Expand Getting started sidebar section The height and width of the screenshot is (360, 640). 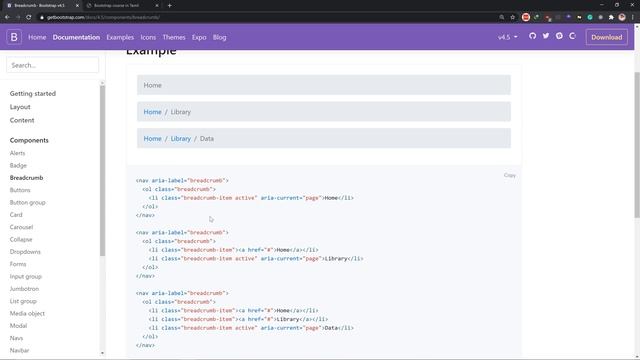(33, 93)
